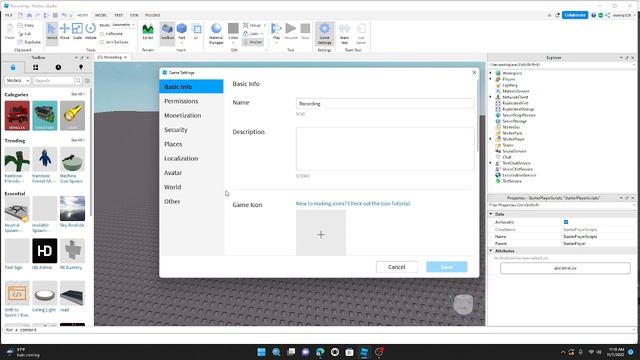Image resolution: width=640 pixels, height=360 pixels.
Task: Activate the Rotate tool
Action: pos(91,31)
